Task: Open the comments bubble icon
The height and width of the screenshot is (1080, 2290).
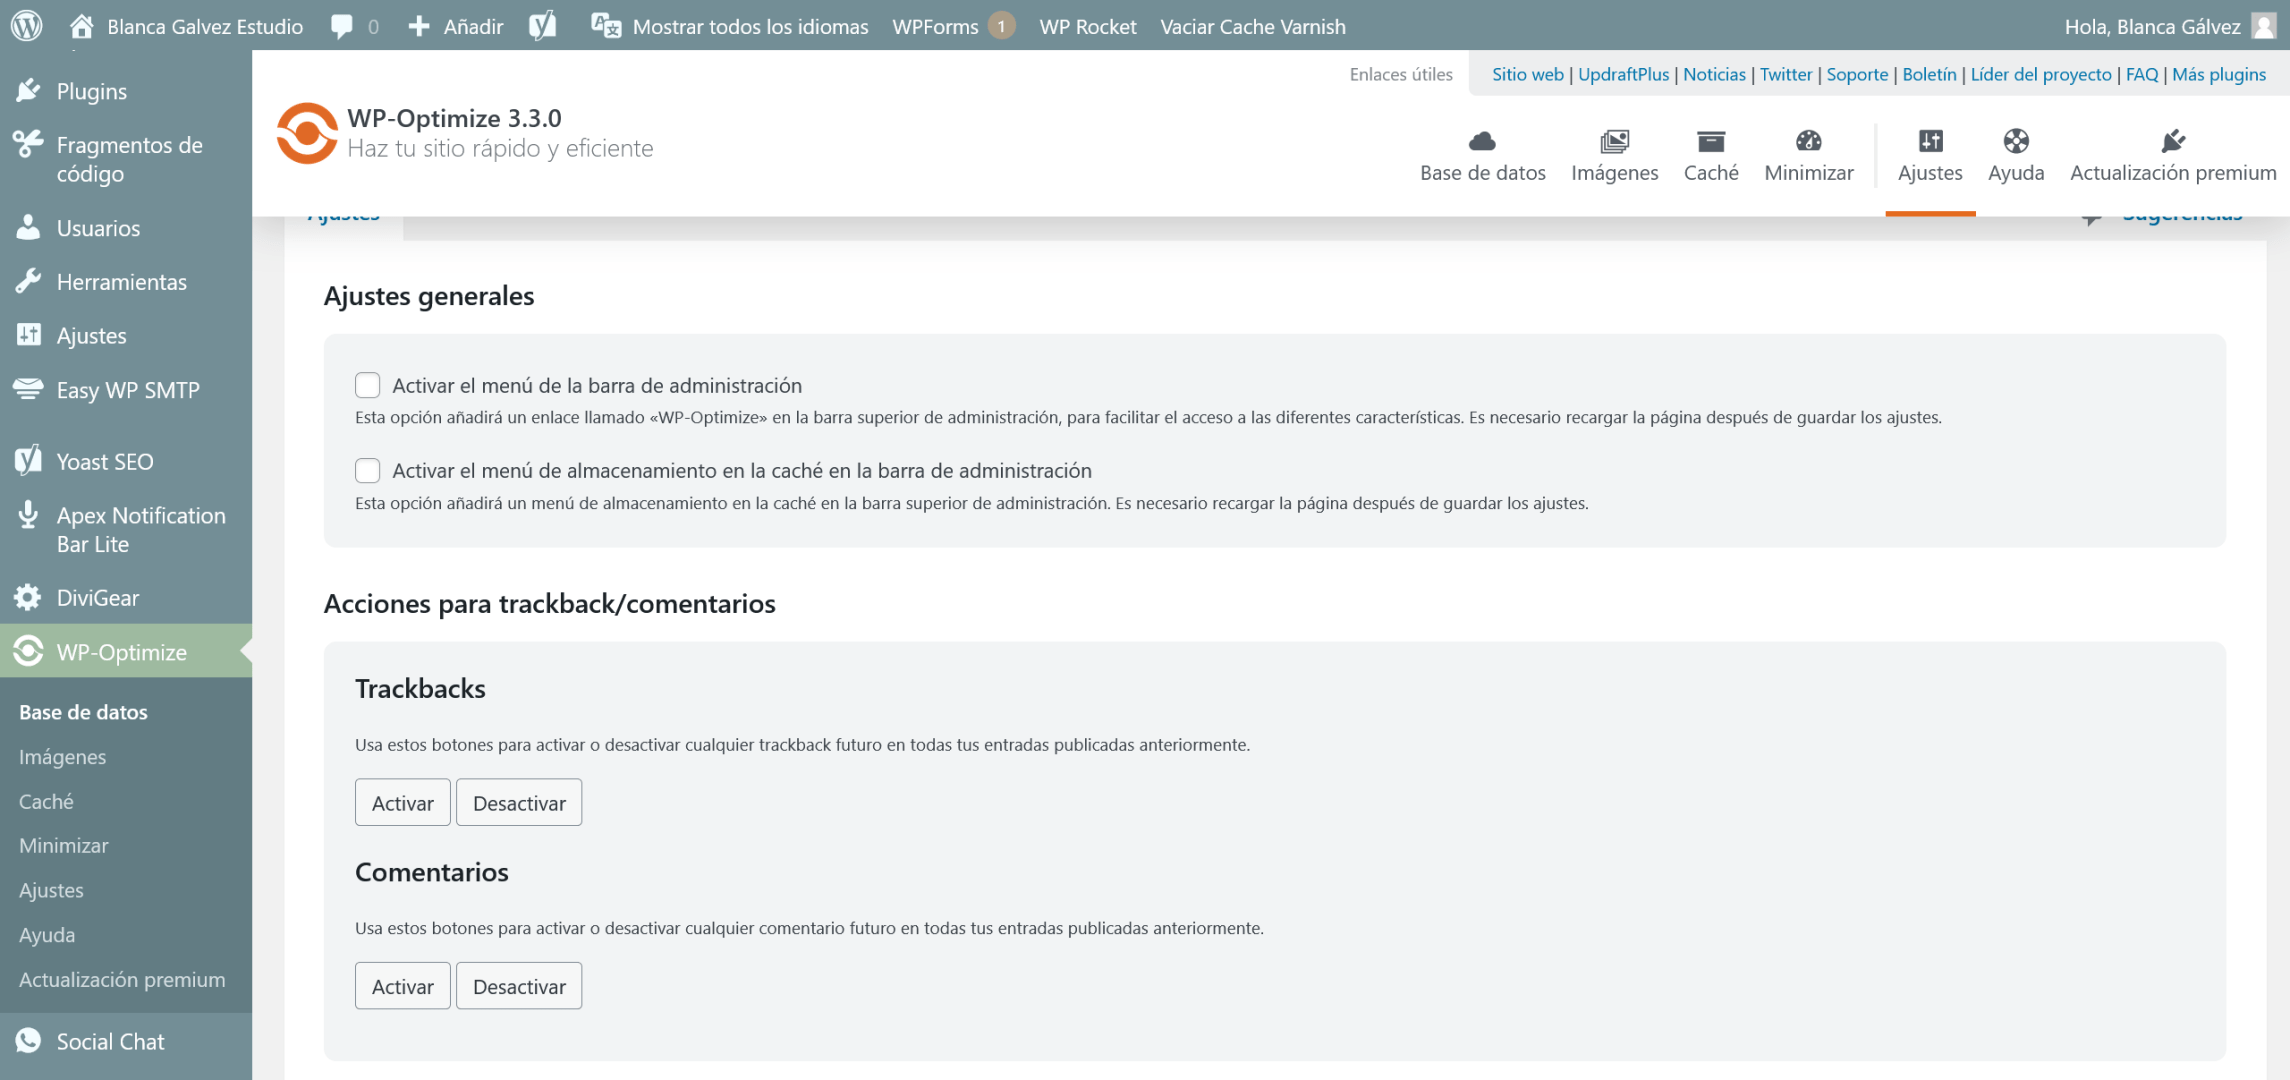Action: tap(342, 27)
